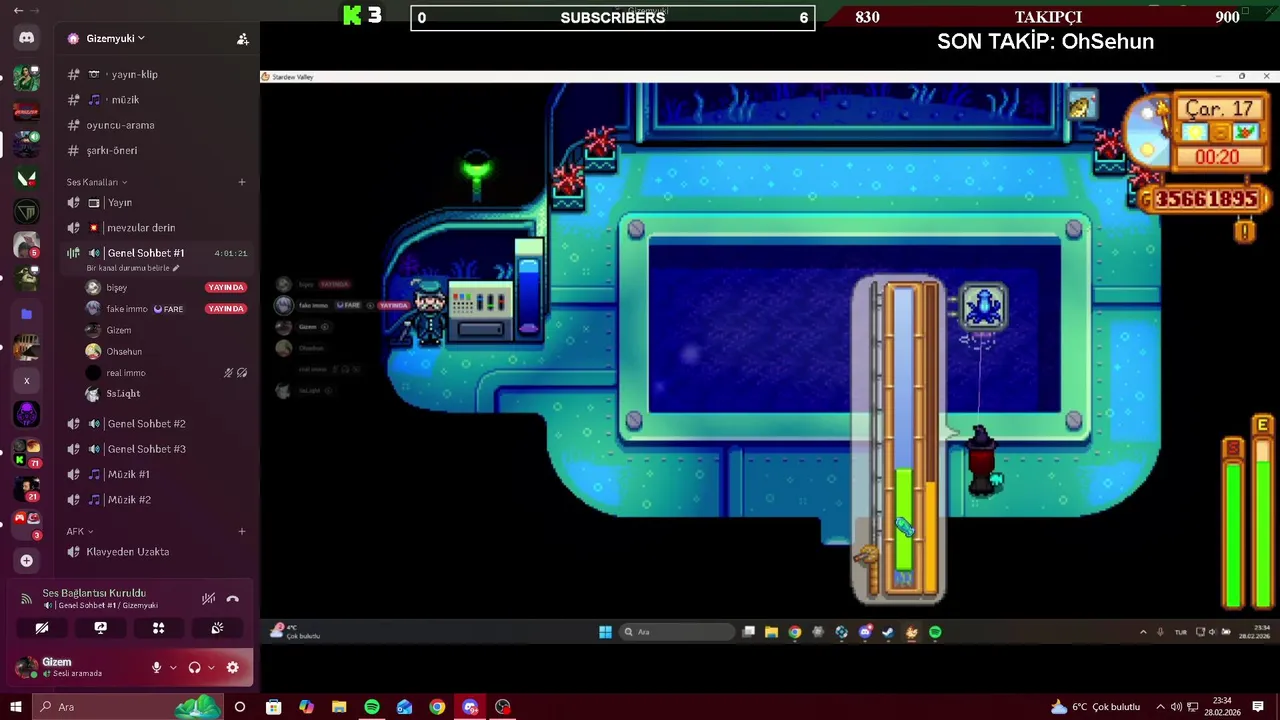Image resolution: width=1280 pixels, height=720 pixels.
Task: Start an activity in voice panel
Action: point(158,628)
